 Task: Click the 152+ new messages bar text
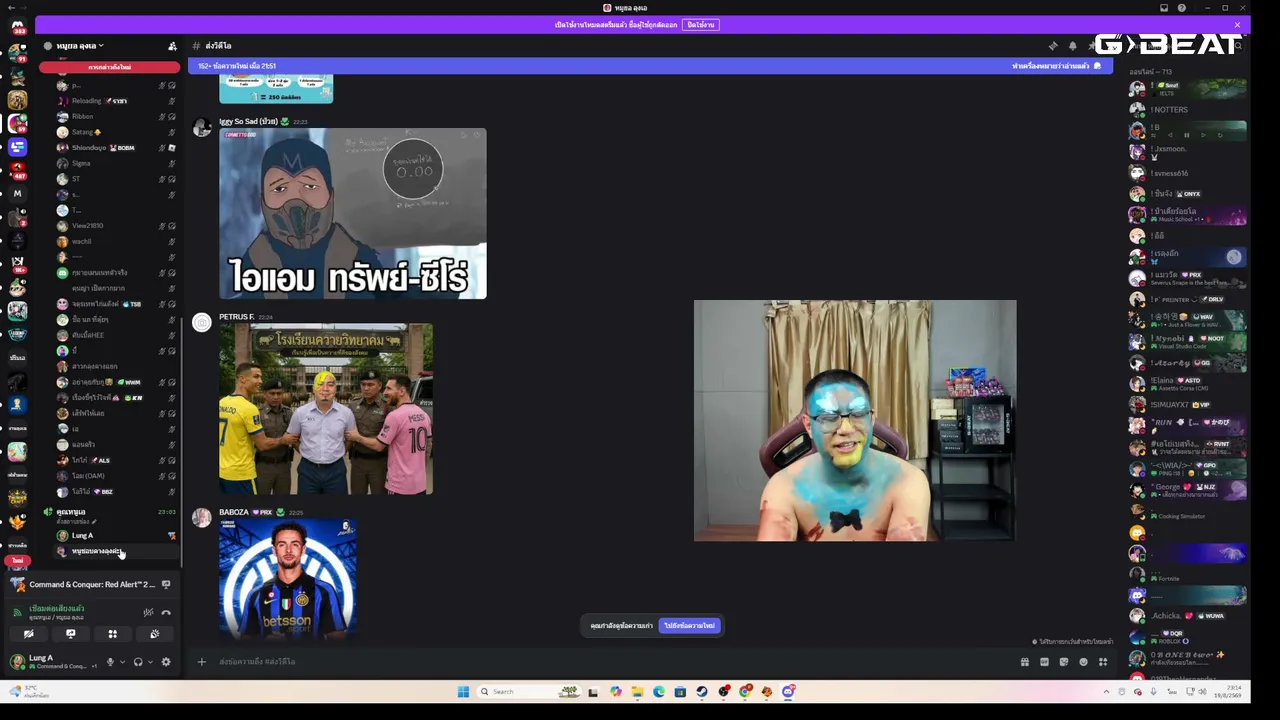237,66
